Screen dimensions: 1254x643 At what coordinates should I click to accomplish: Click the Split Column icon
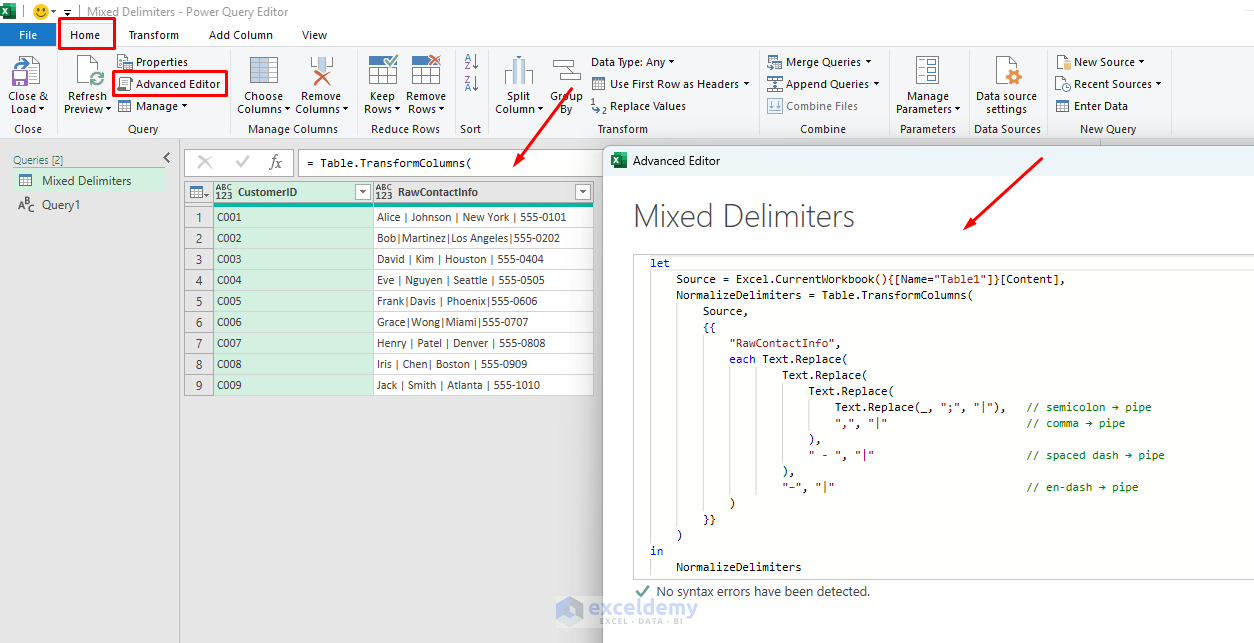tap(518, 71)
